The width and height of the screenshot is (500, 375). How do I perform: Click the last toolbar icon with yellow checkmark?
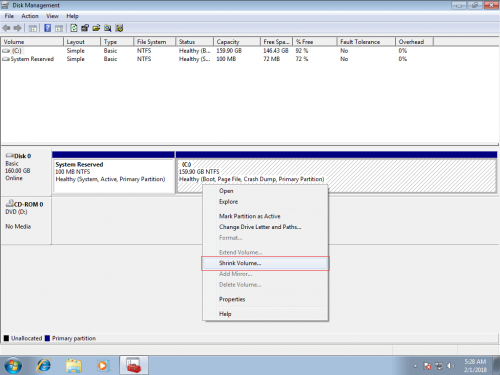(119, 28)
